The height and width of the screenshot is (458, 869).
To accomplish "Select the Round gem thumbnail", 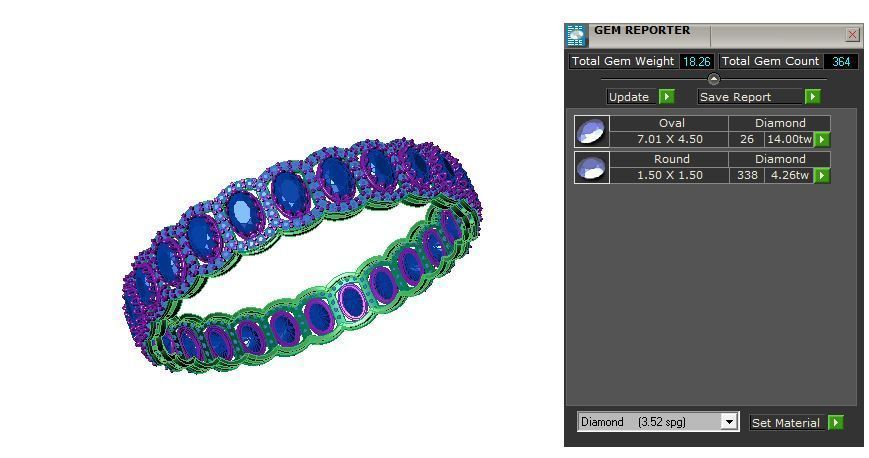I will 592,167.
